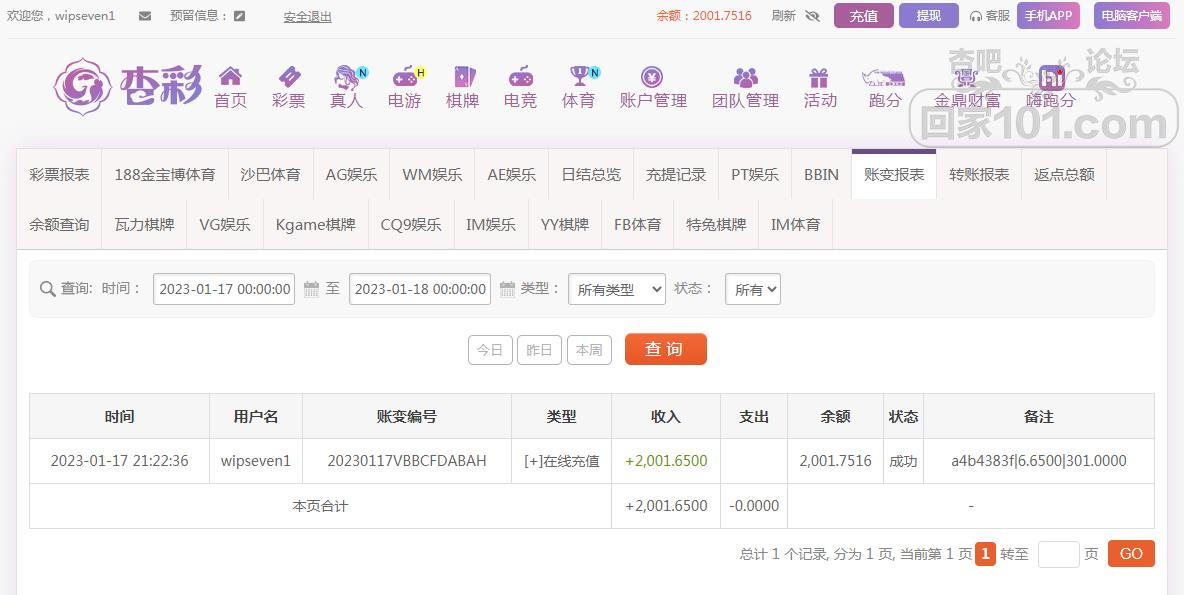Switch to PT娱乐 tab
Screen dimensions: 1184x595
(755, 174)
